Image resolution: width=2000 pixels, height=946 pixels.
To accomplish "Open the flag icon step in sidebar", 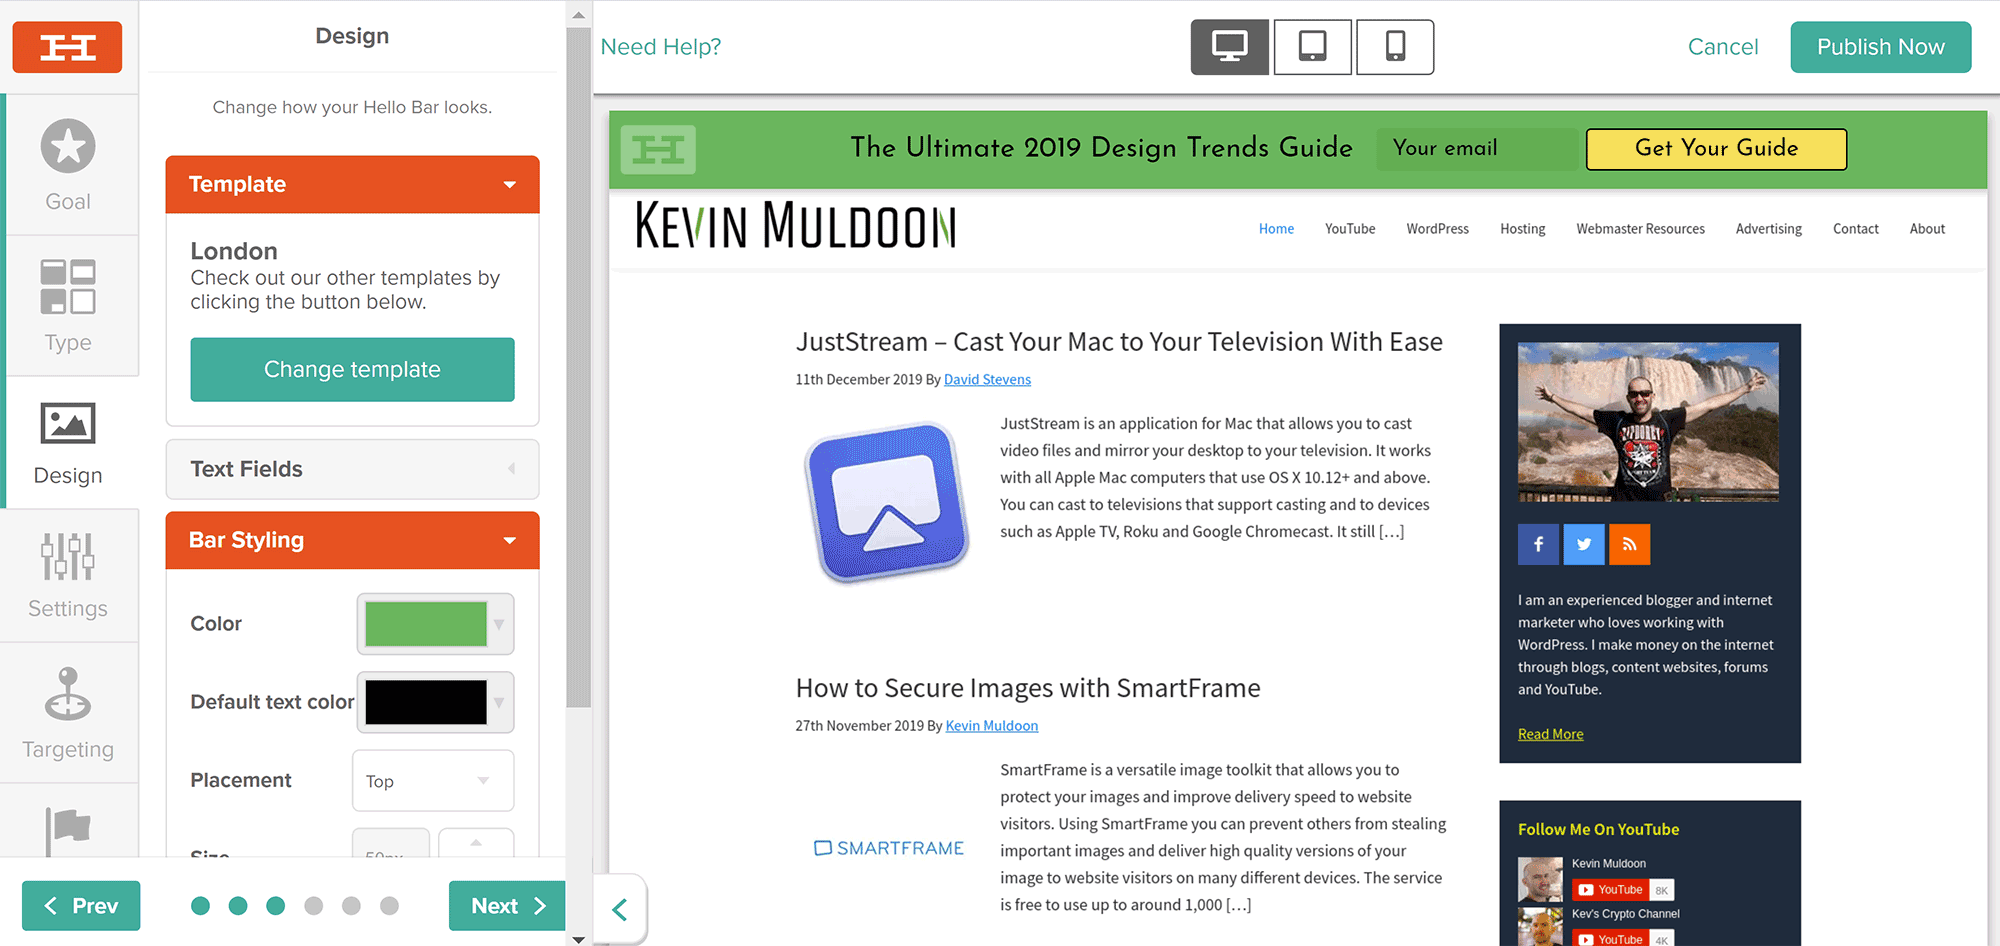I will (68, 830).
